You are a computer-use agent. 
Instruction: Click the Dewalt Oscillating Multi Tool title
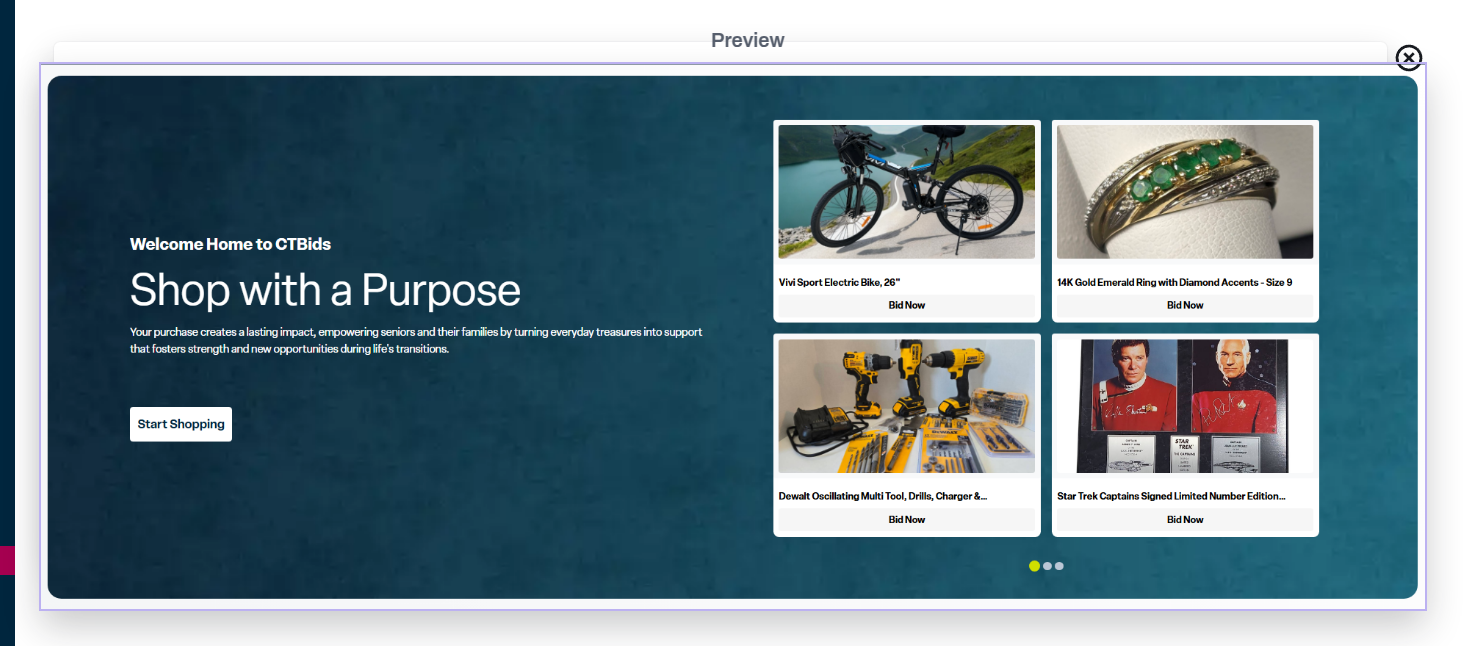(x=882, y=496)
